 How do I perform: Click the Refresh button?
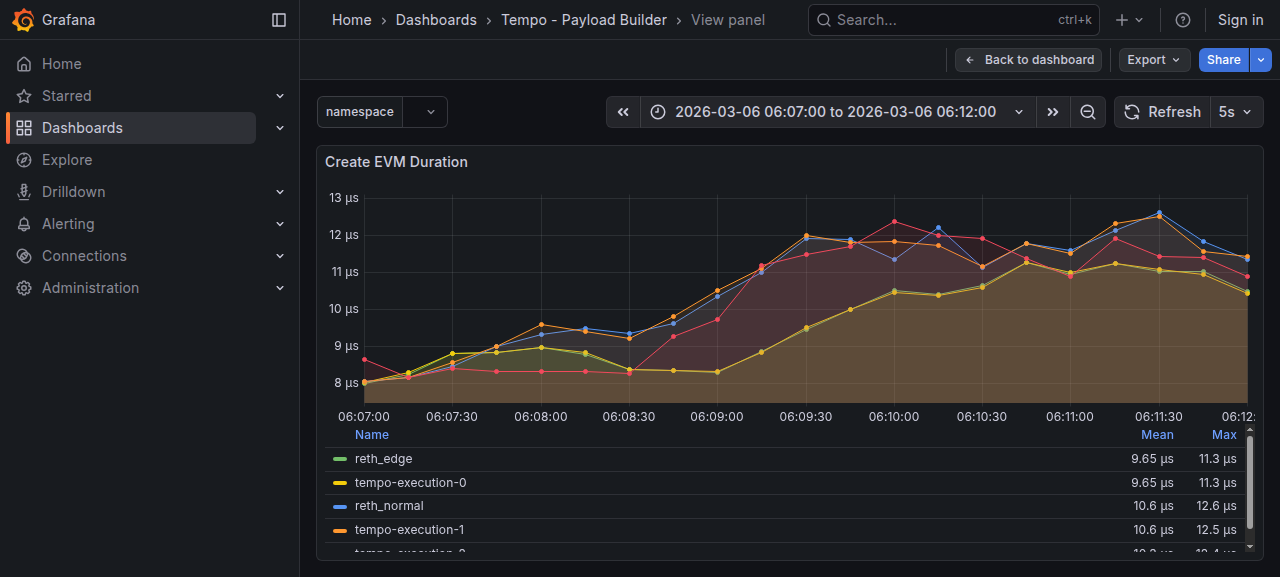[x=1162, y=112]
